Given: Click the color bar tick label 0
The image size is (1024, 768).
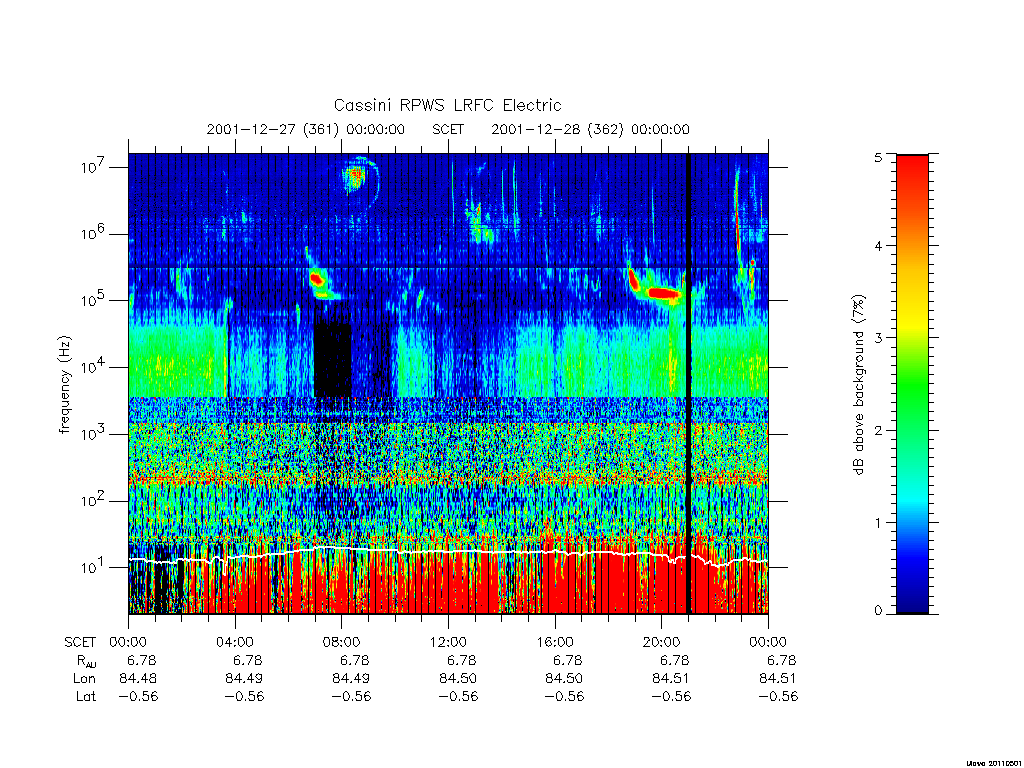Looking at the screenshot, I should [878, 611].
